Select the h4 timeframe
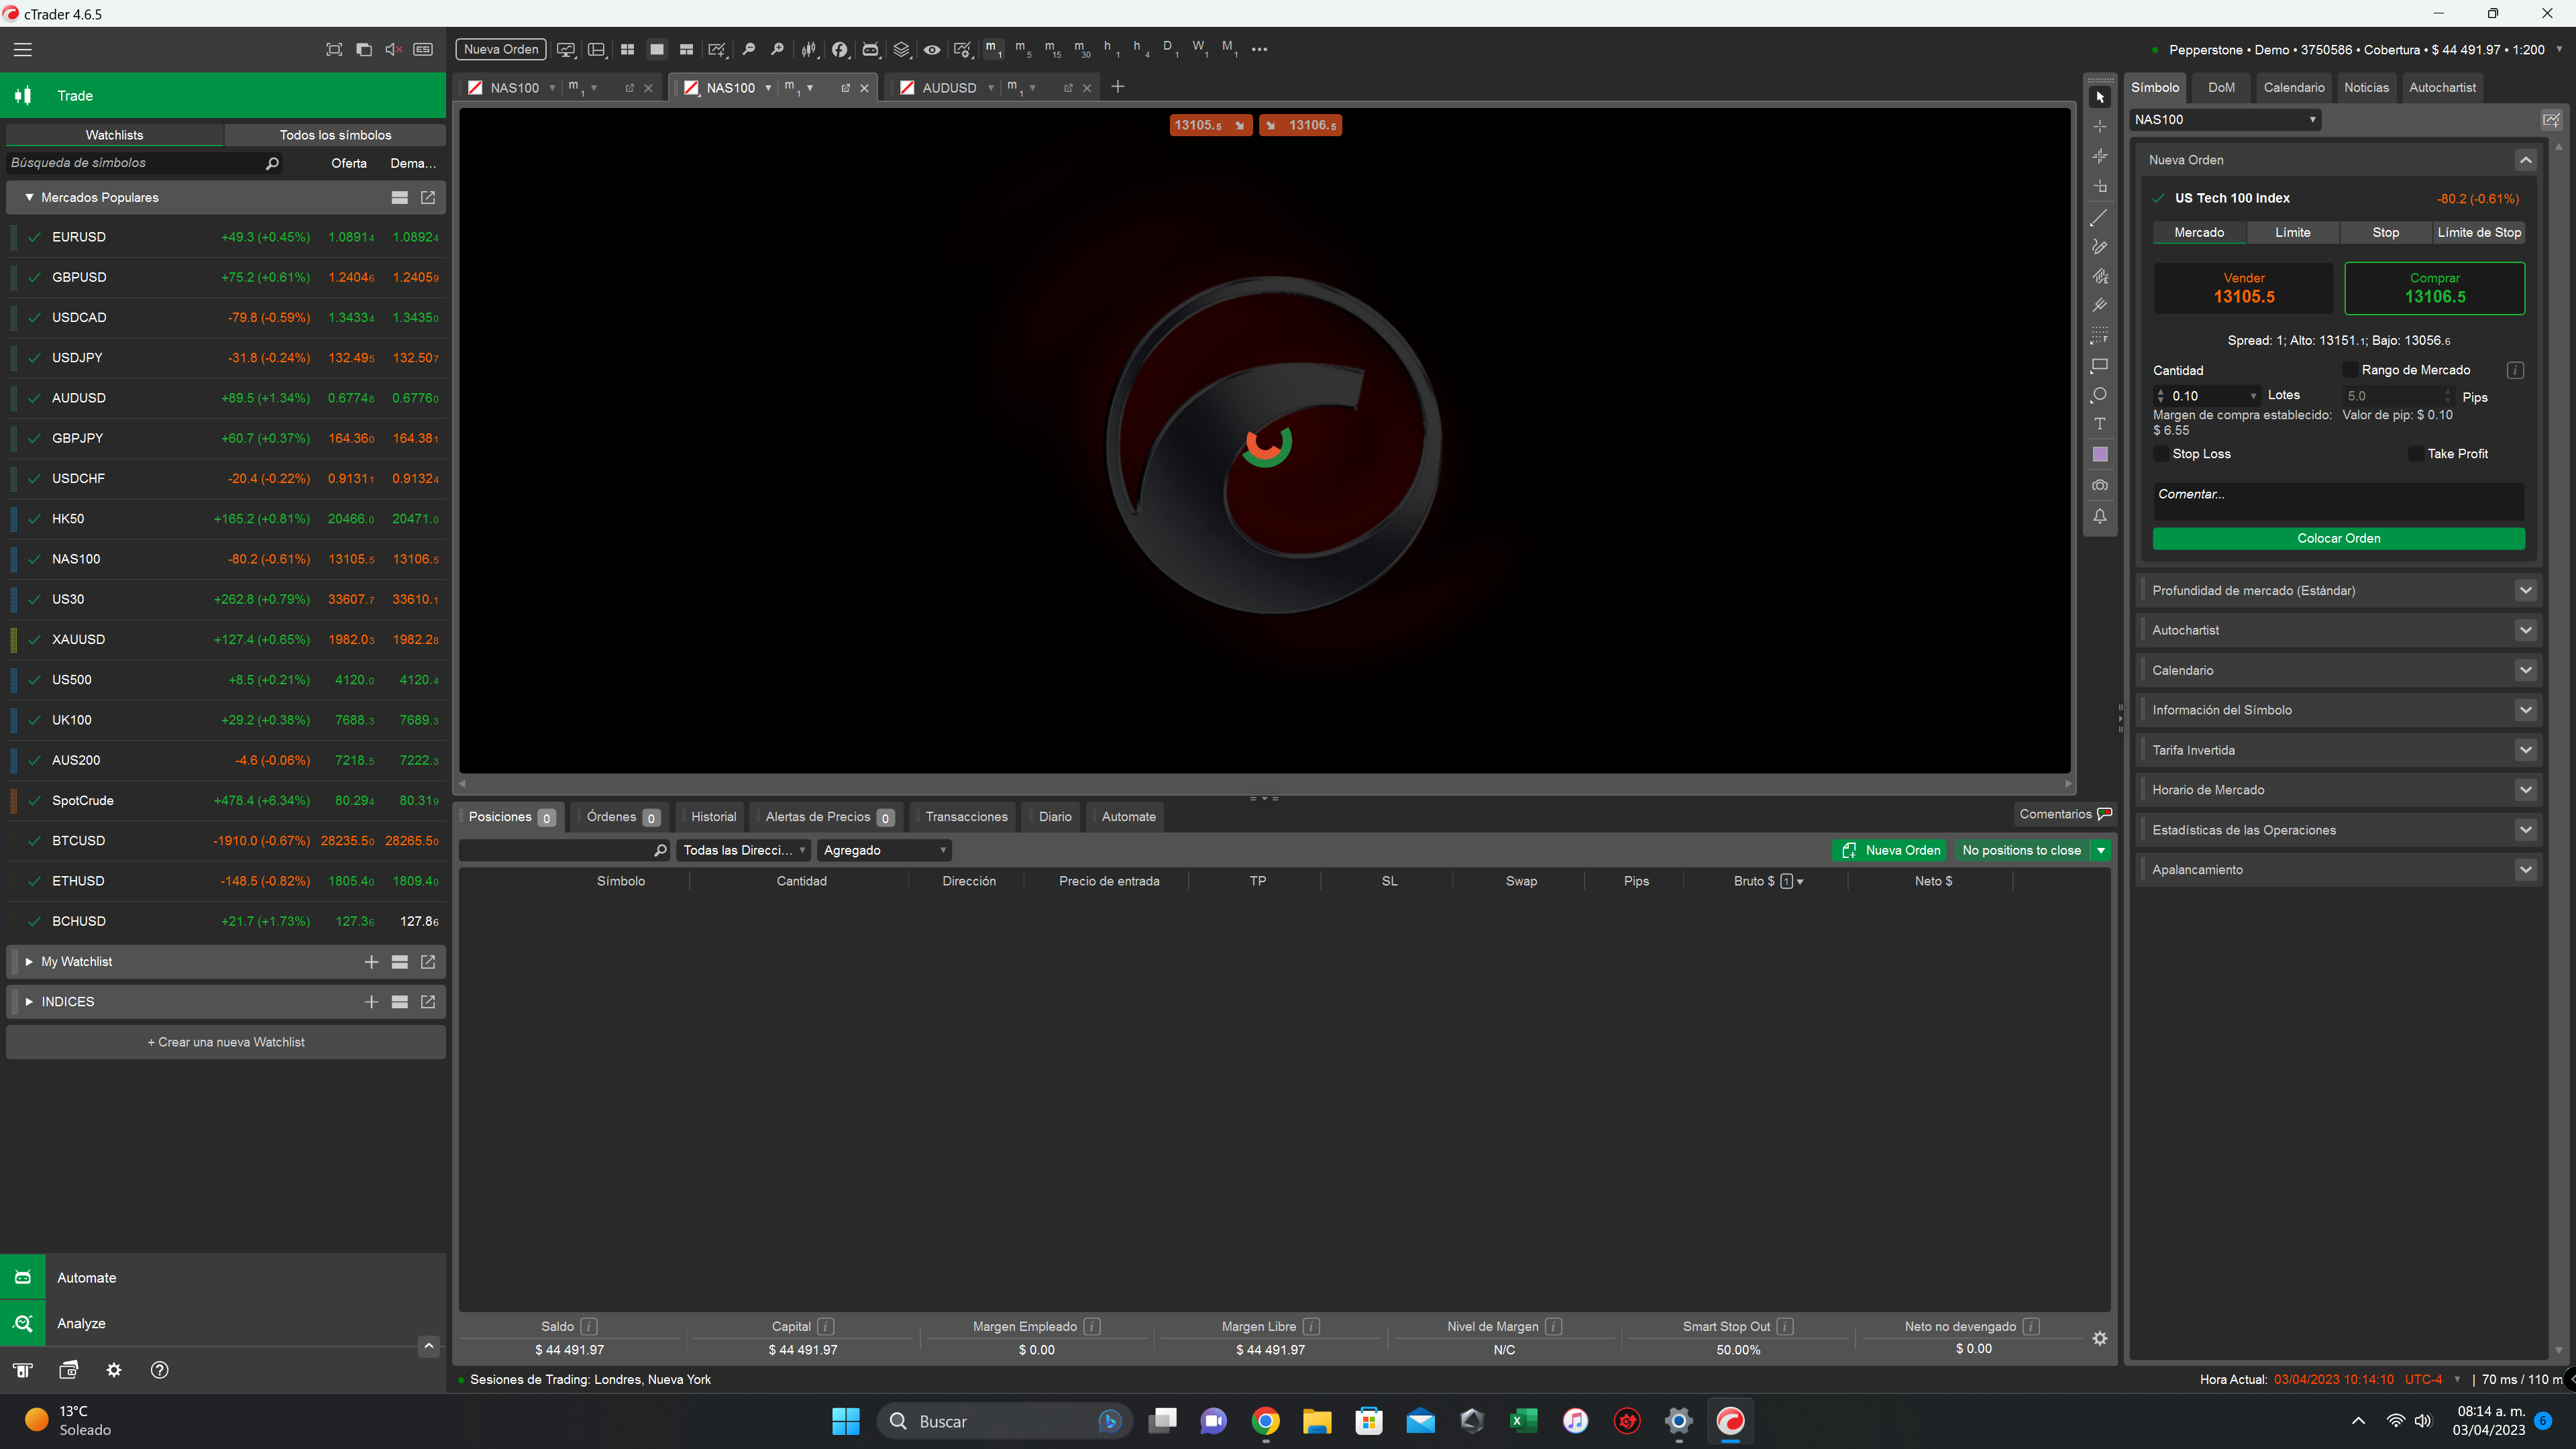This screenshot has width=2576, height=1449. click(1140, 49)
